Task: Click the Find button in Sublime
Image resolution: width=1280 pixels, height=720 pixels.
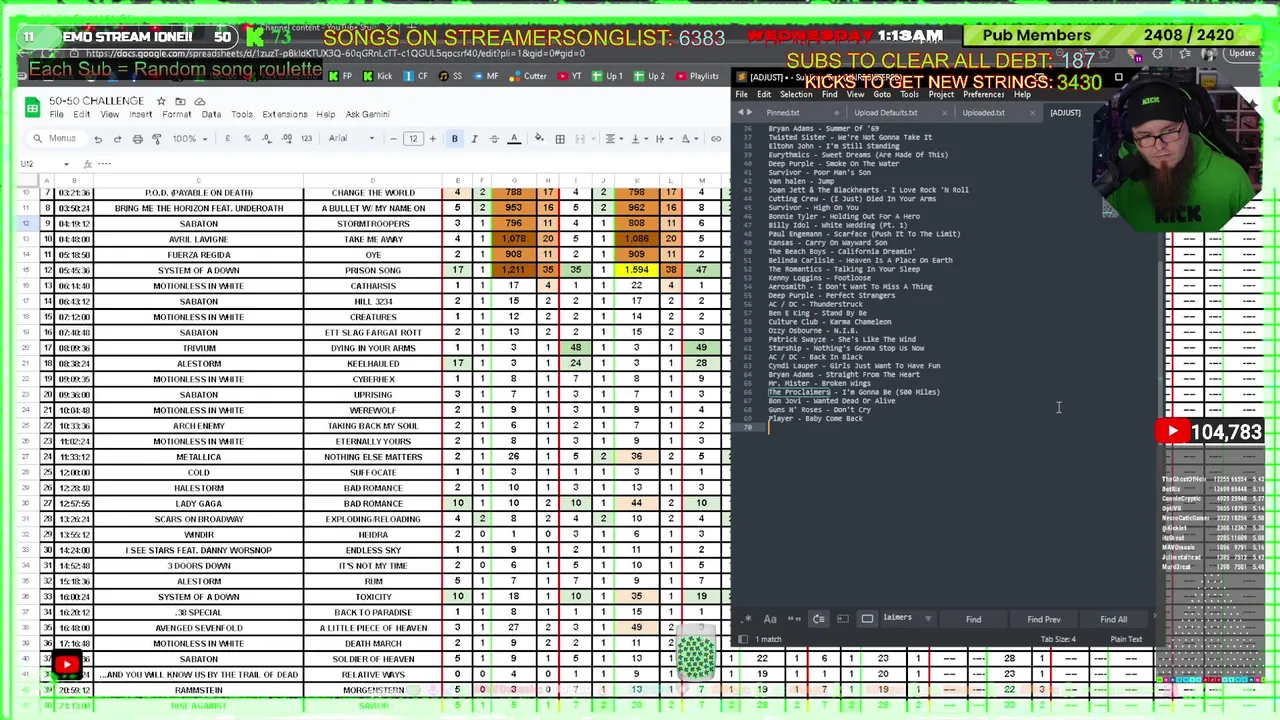Action: click(x=973, y=620)
